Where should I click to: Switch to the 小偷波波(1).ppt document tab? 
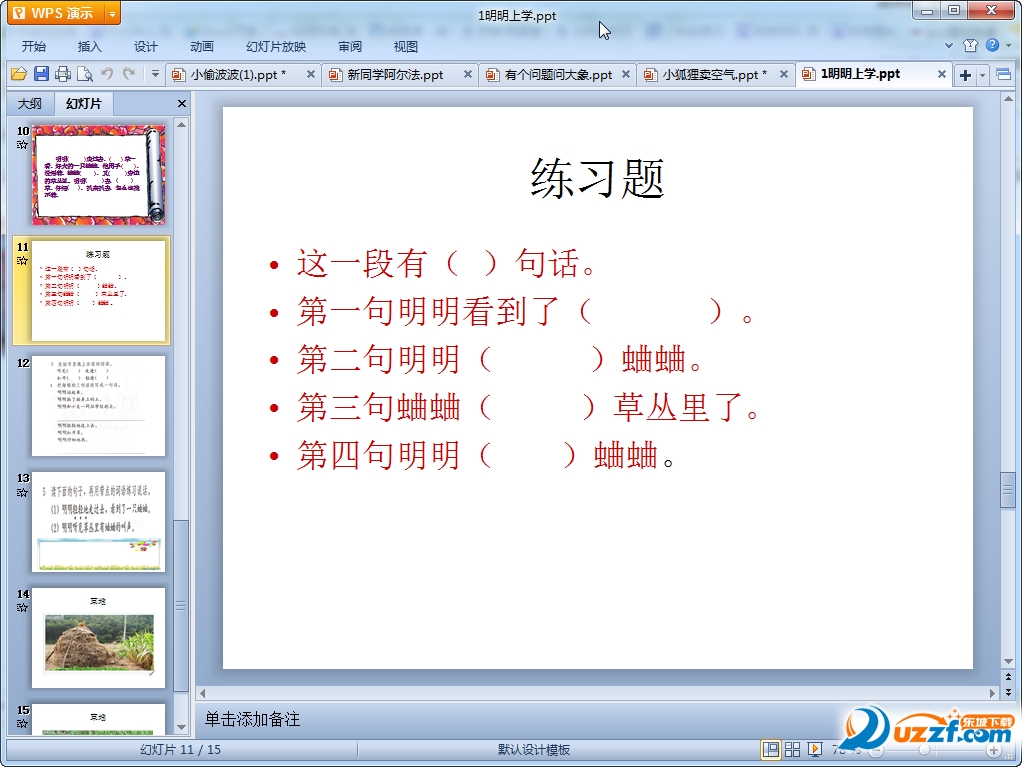tap(238, 75)
